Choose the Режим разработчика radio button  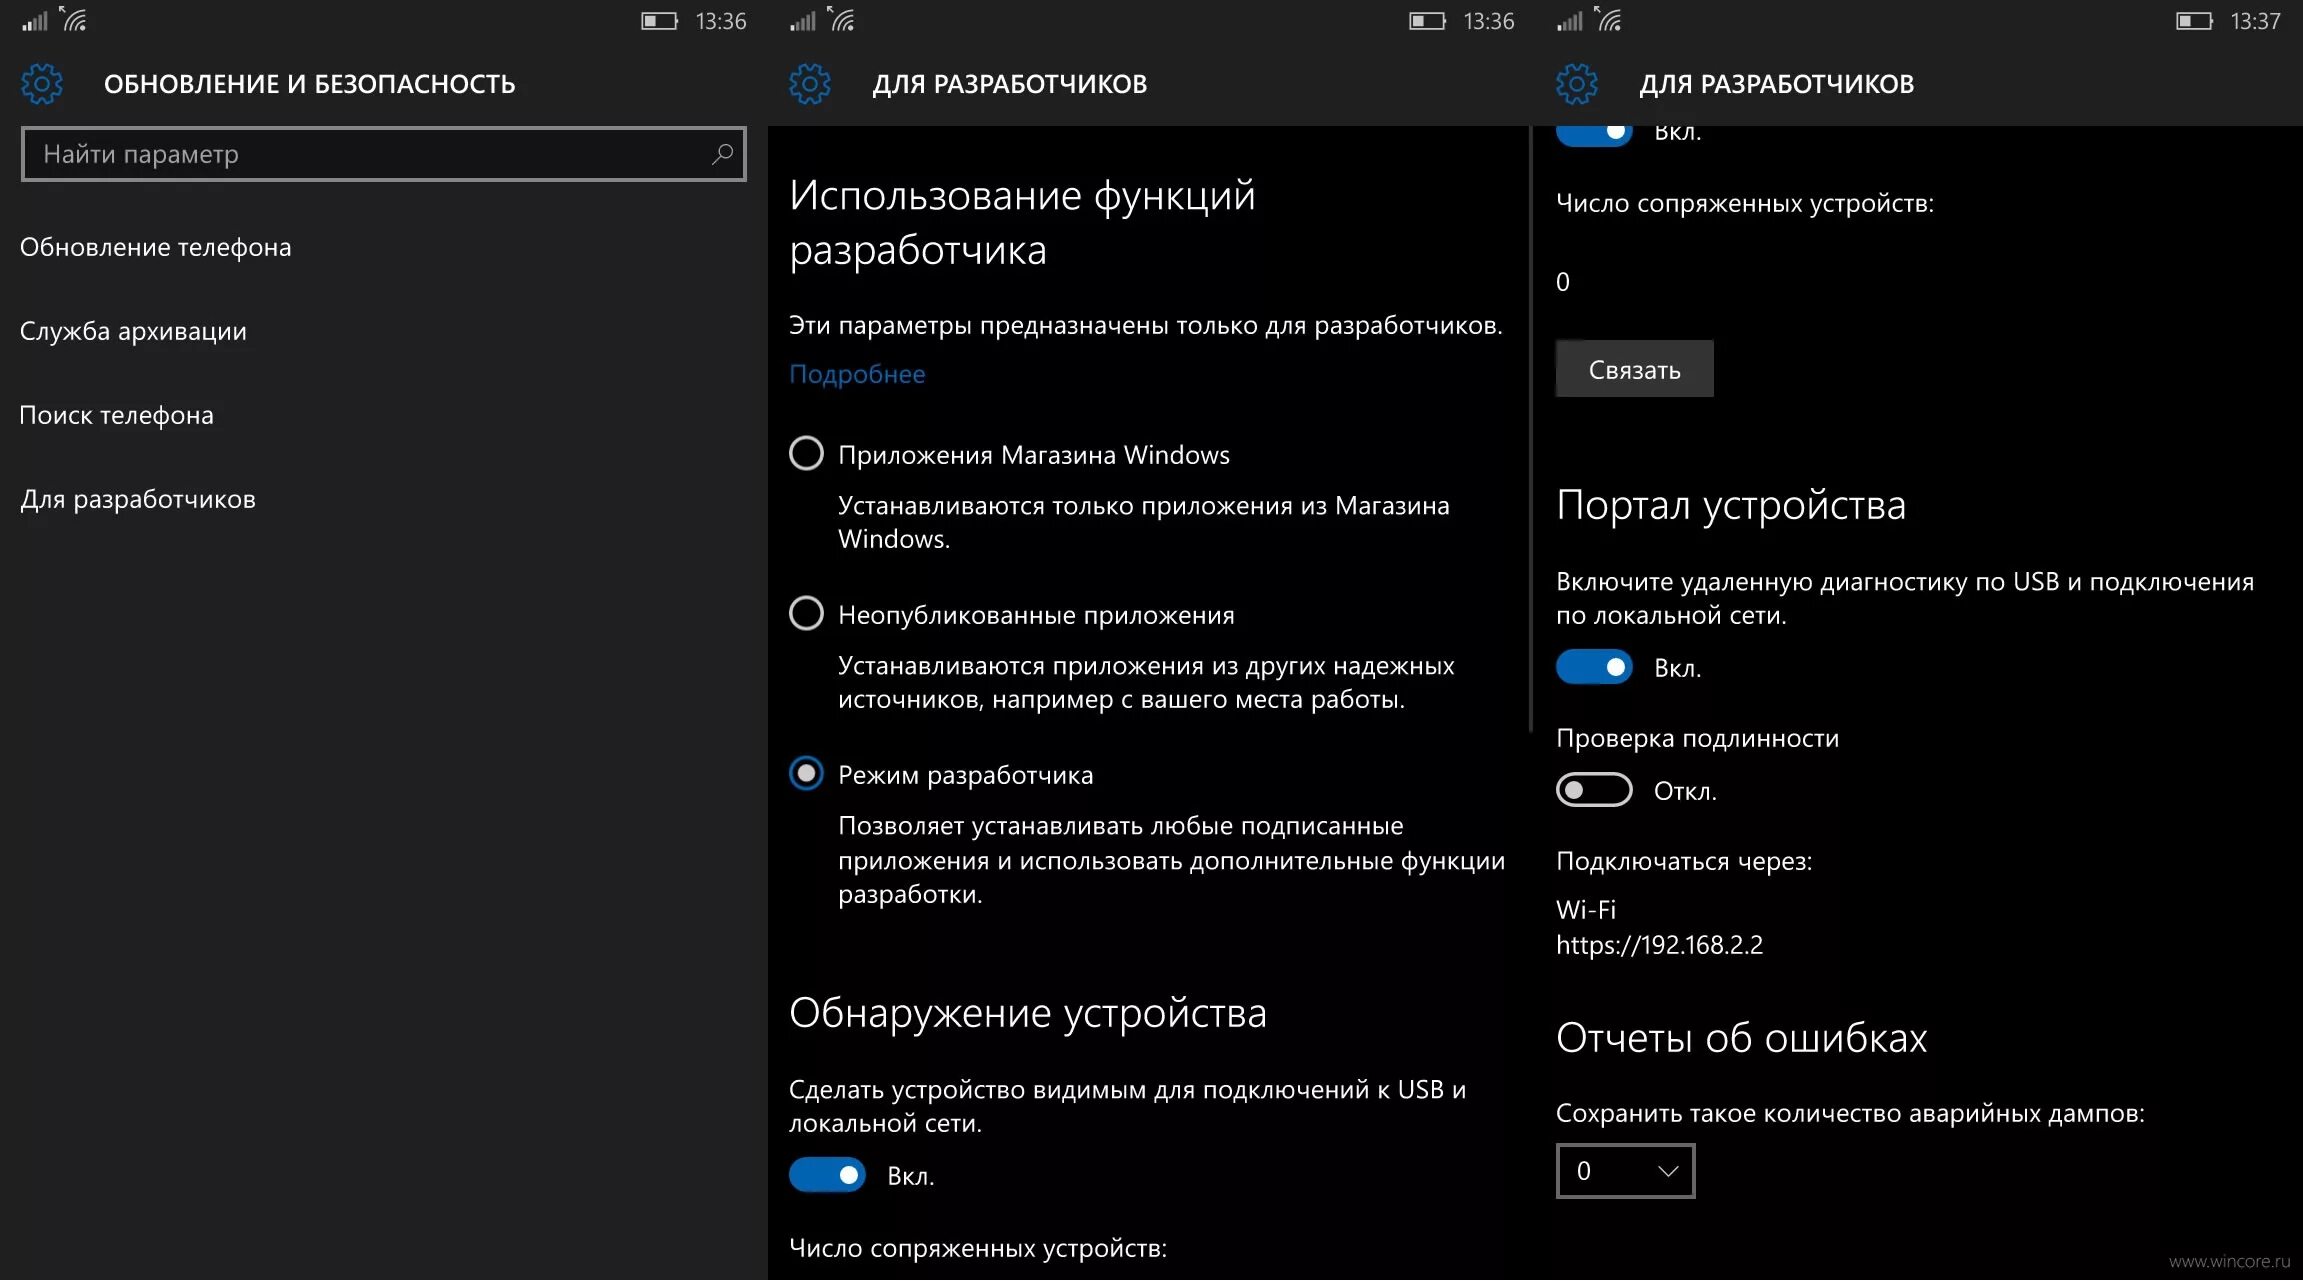807,773
